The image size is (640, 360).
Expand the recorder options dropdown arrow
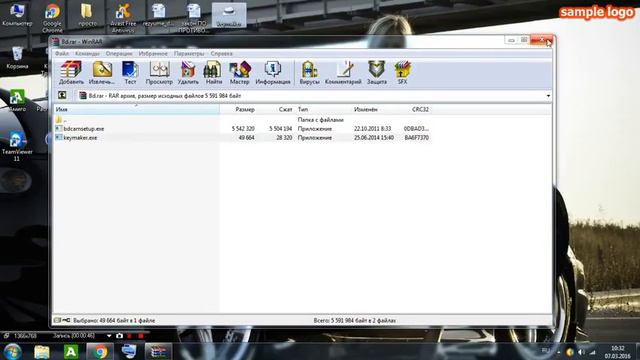pos(109,336)
